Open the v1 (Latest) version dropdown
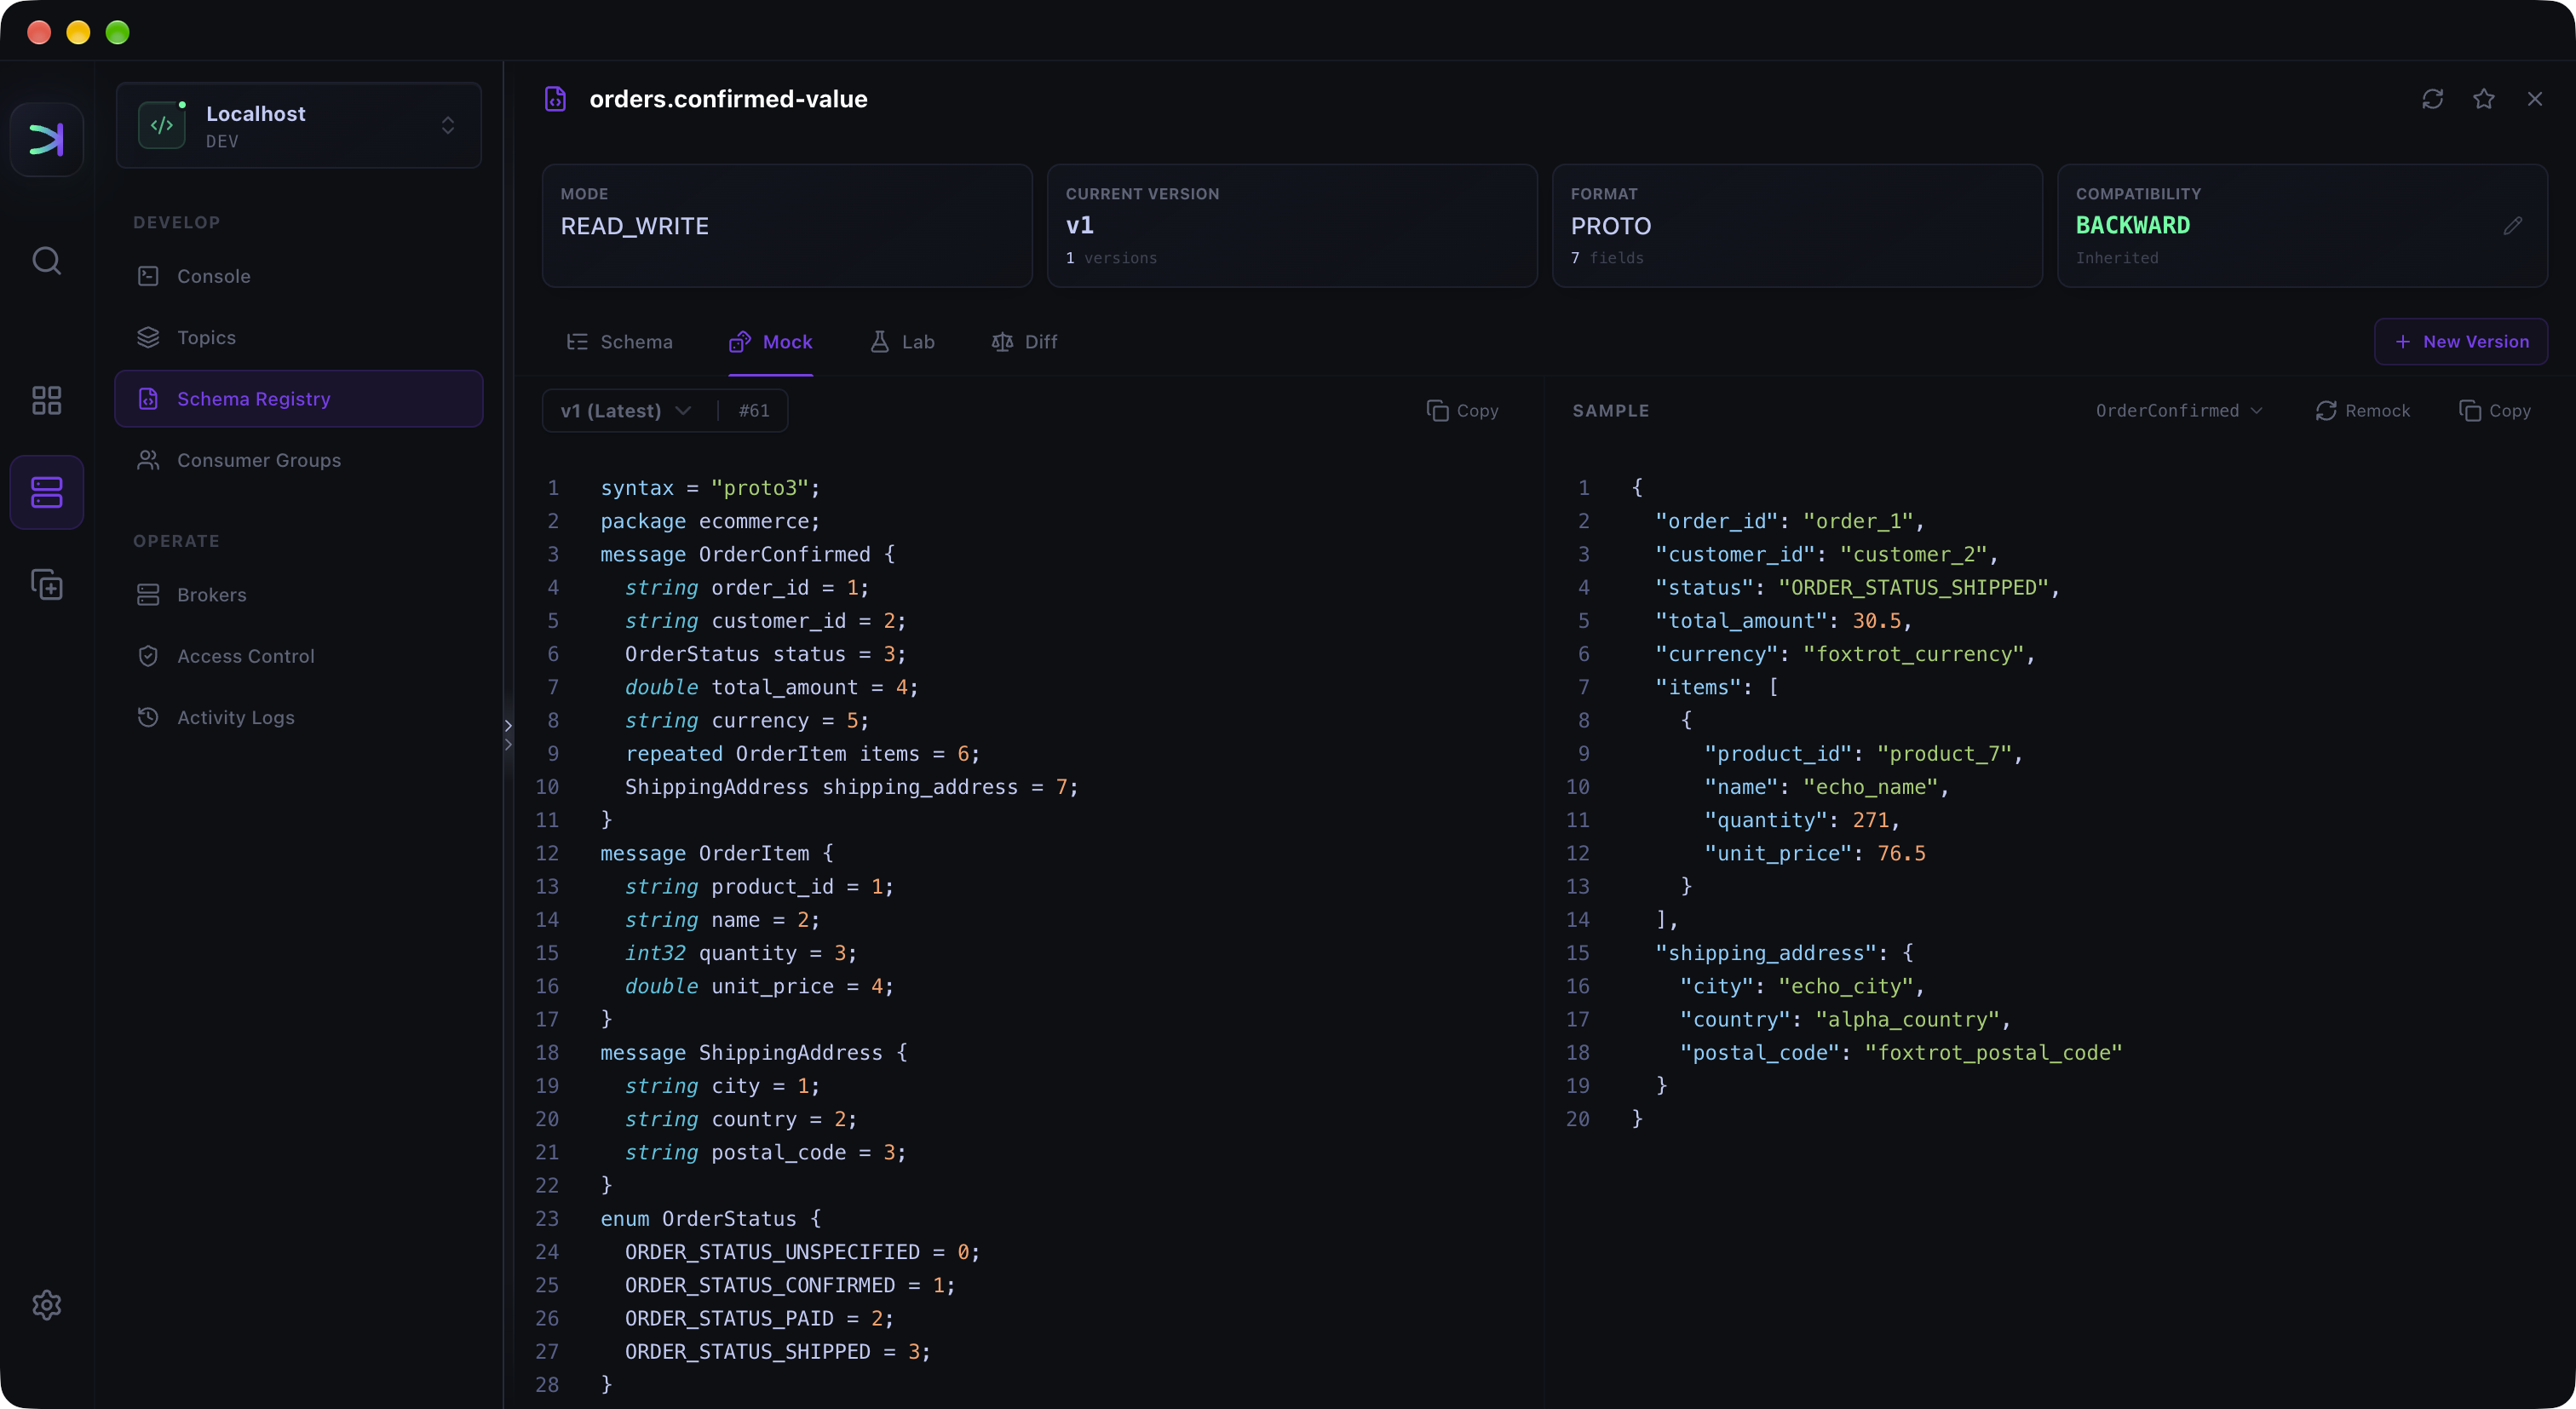 pyautogui.click(x=626, y=411)
